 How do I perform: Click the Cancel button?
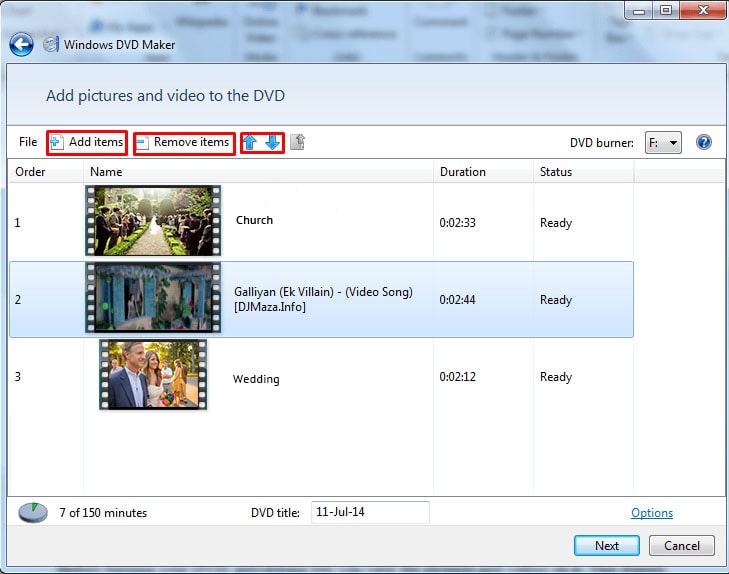[681, 546]
